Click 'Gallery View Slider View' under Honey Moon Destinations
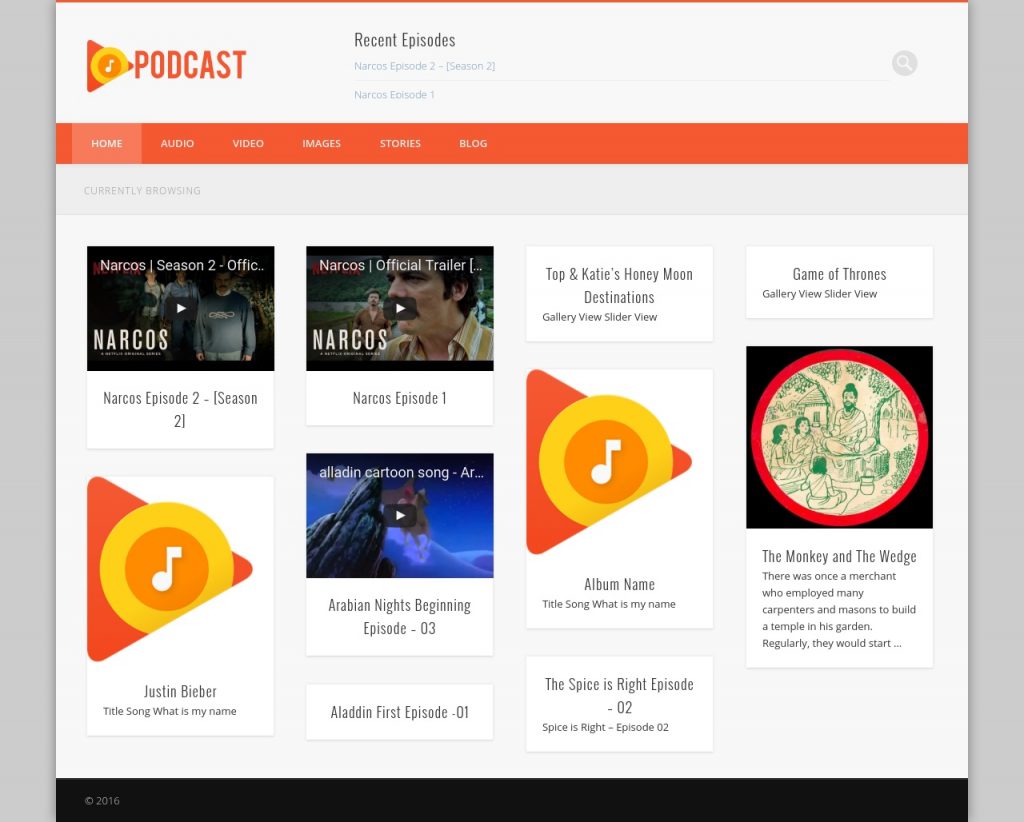The width and height of the screenshot is (1024, 822). (600, 317)
